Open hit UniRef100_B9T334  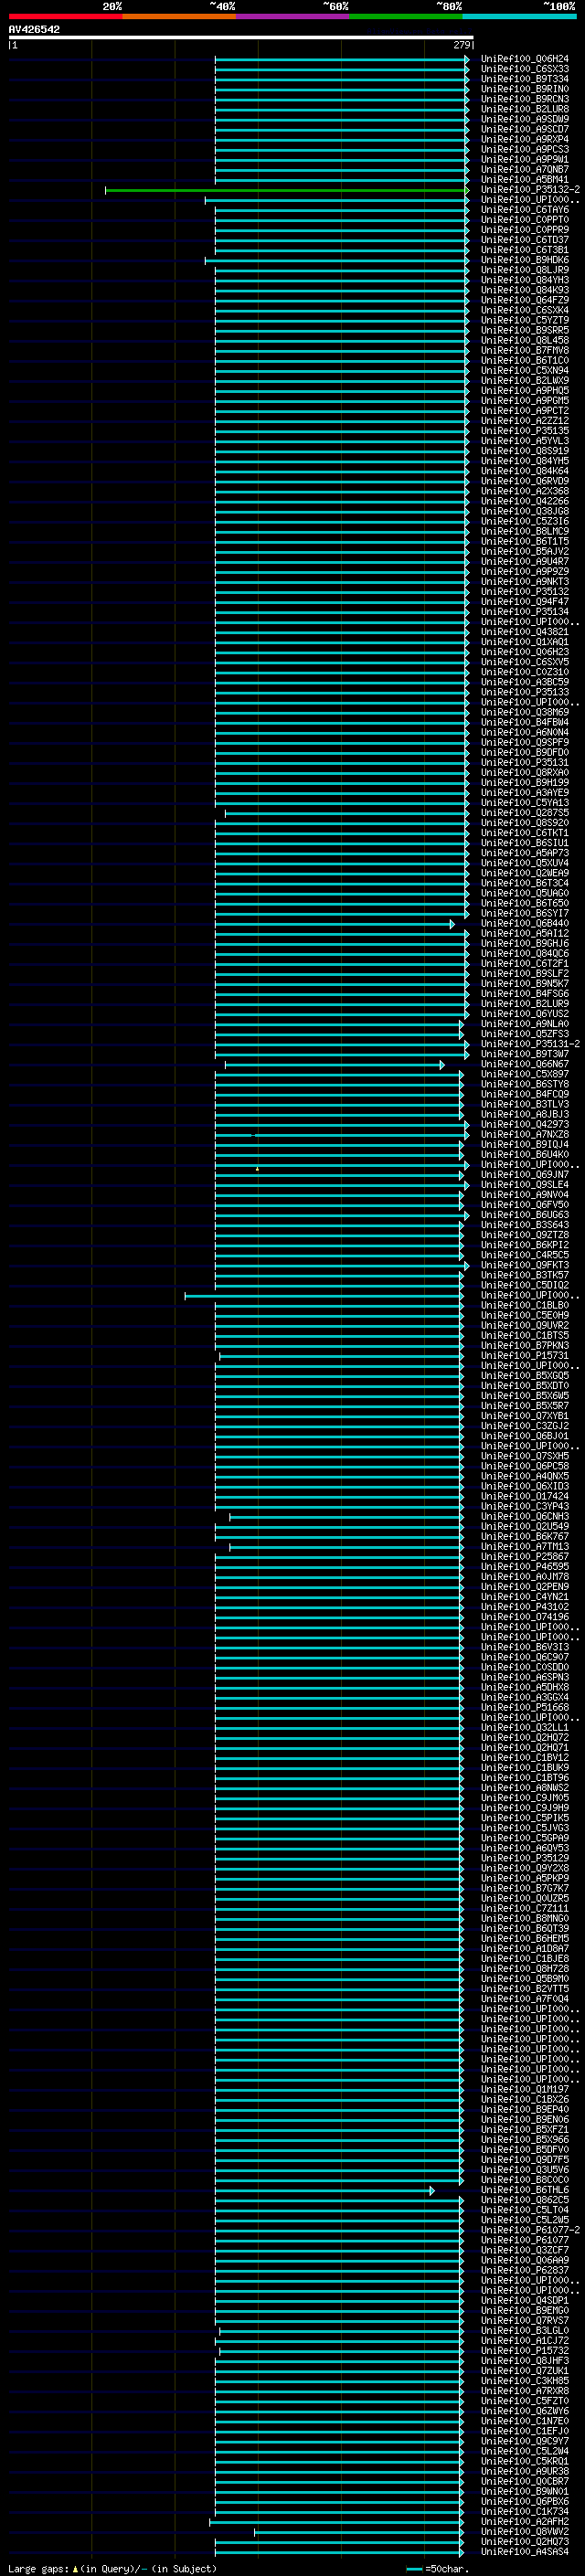pos(524,79)
